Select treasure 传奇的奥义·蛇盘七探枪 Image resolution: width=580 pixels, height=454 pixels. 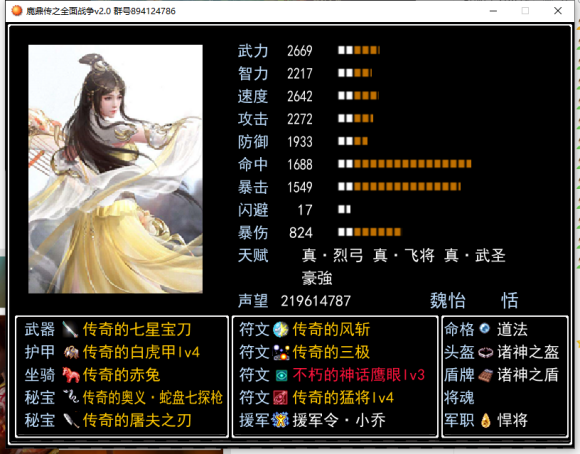pyautogui.click(x=153, y=398)
